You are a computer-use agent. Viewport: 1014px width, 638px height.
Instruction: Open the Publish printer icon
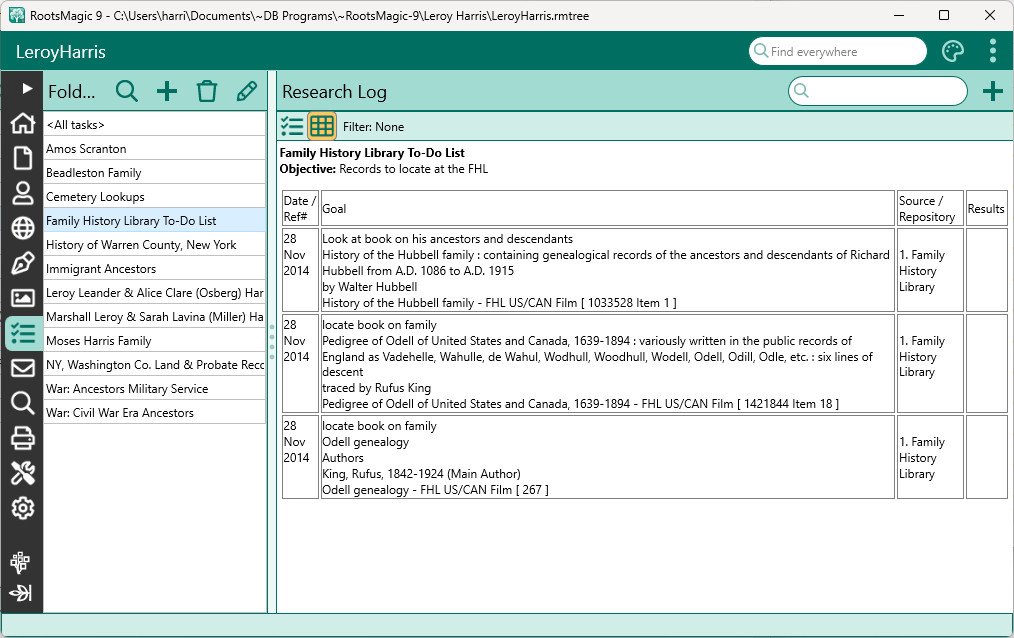pyautogui.click(x=22, y=437)
